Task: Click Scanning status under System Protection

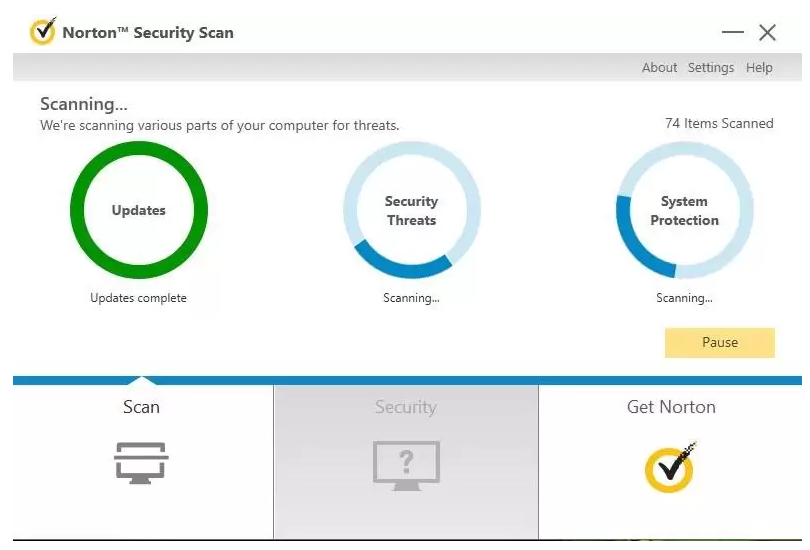Action: tap(684, 298)
